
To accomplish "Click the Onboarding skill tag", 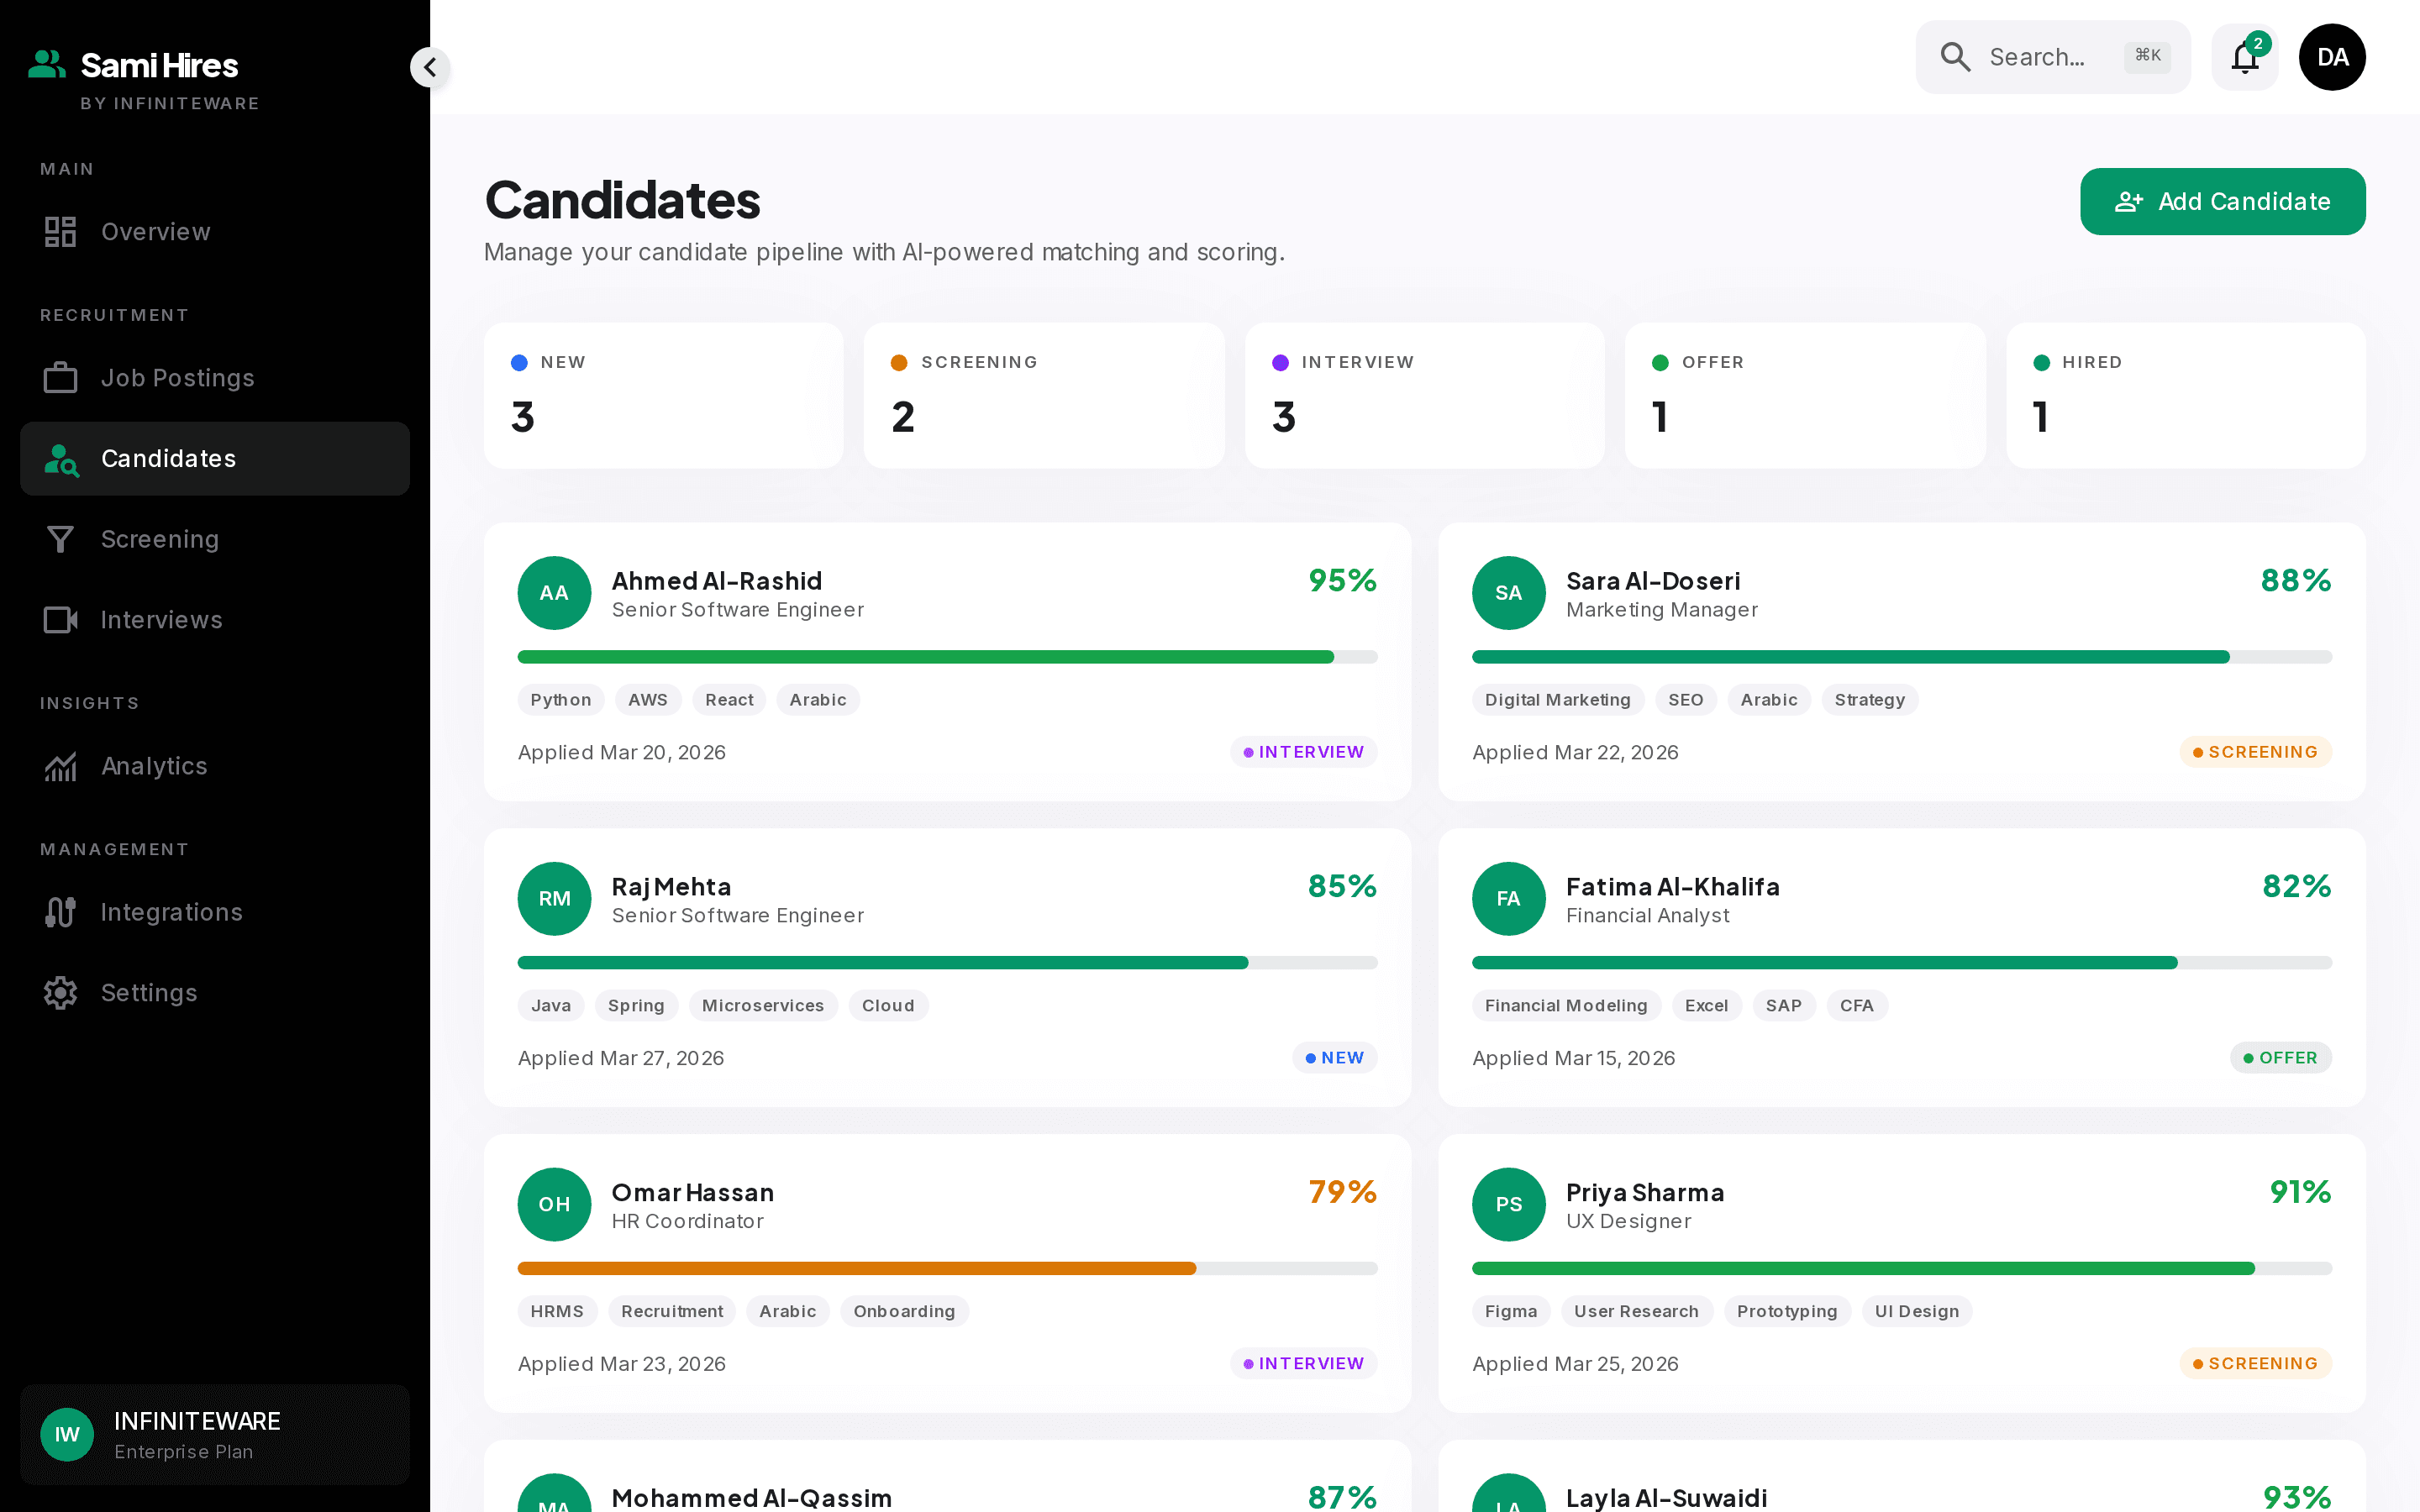I will pos(904,1311).
